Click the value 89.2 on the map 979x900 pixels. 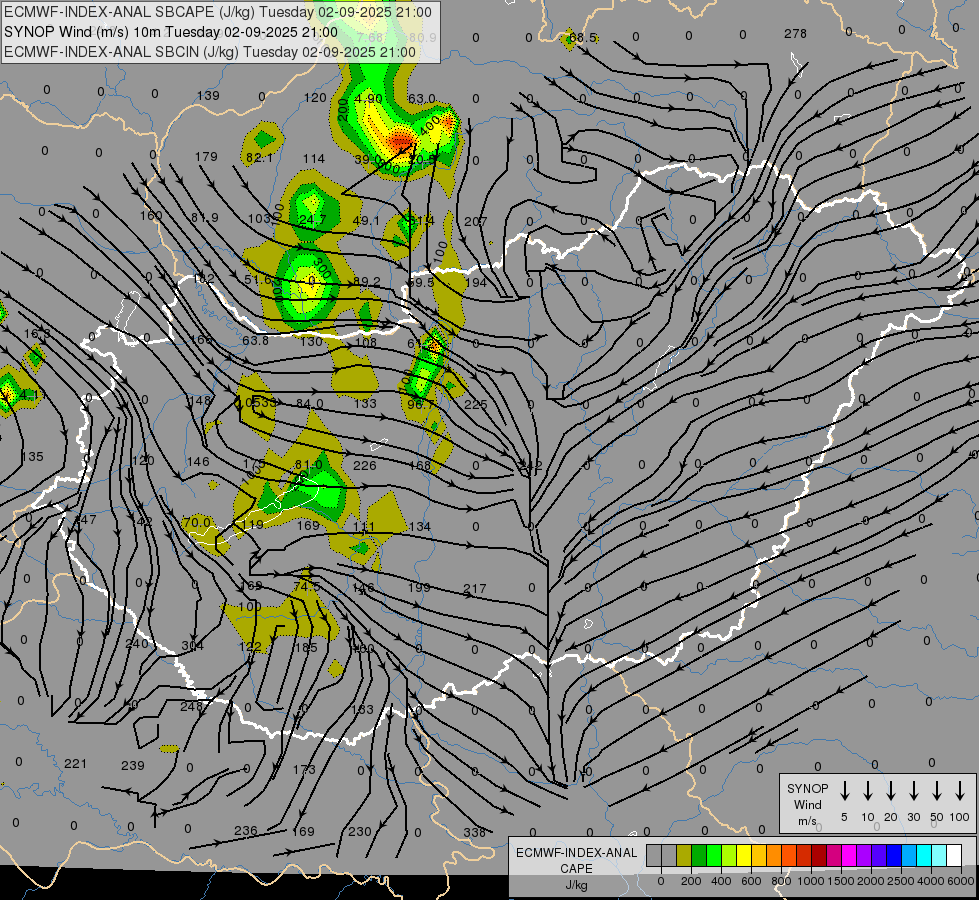tap(367, 282)
